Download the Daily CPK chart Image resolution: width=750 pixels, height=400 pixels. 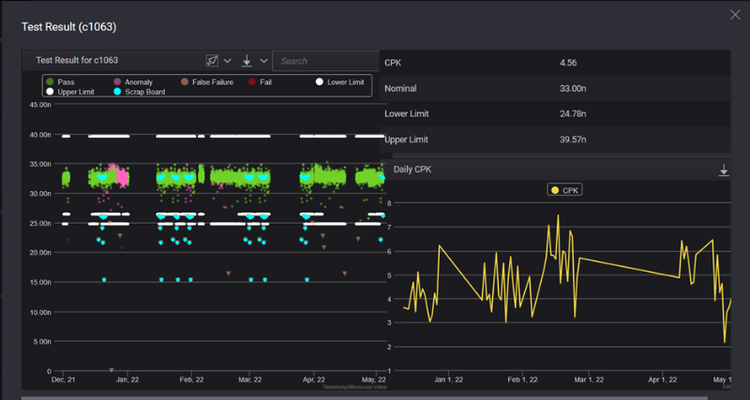pyautogui.click(x=724, y=171)
